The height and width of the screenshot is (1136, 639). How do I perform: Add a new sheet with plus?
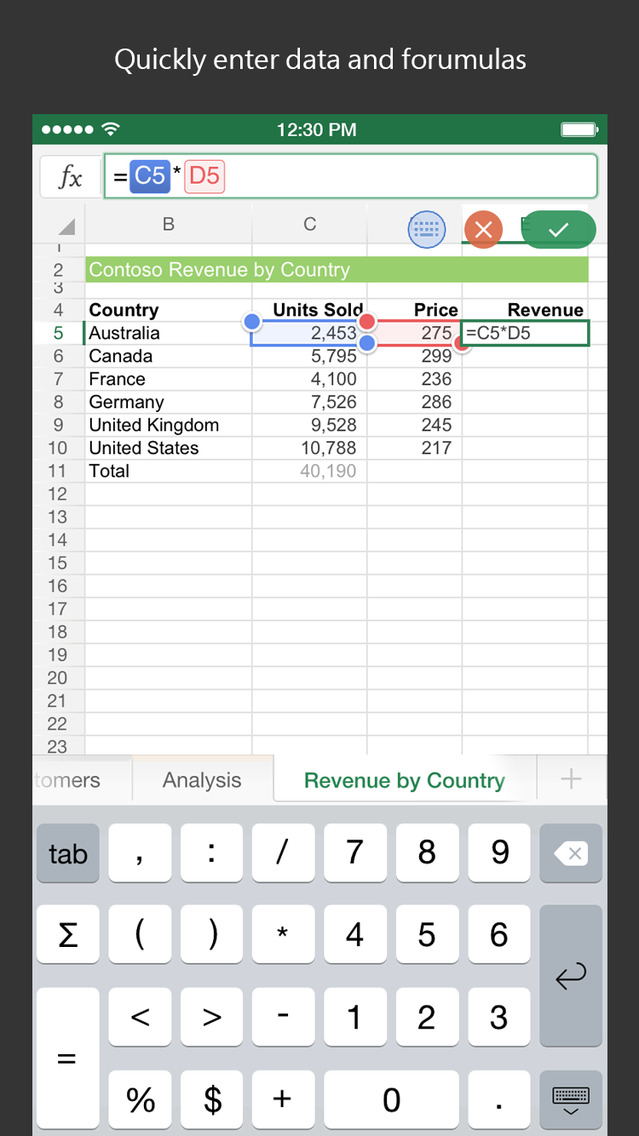click(x=571, y=780)
